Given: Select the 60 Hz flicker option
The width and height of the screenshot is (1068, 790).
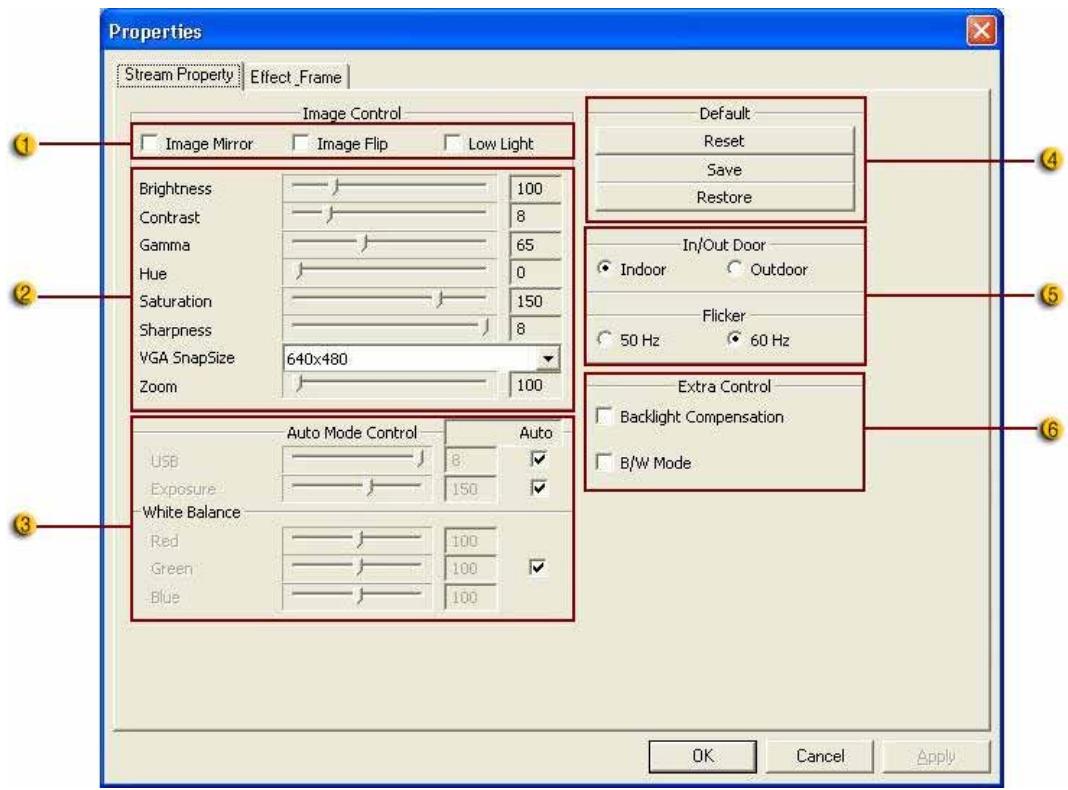Looking at the screenshot, I should tap(734, 338).
